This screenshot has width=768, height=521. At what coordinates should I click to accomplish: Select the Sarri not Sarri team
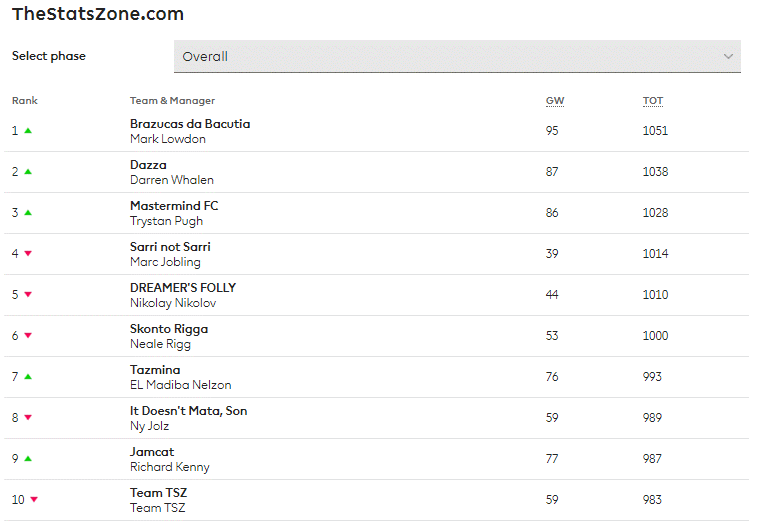click(170, 247)
